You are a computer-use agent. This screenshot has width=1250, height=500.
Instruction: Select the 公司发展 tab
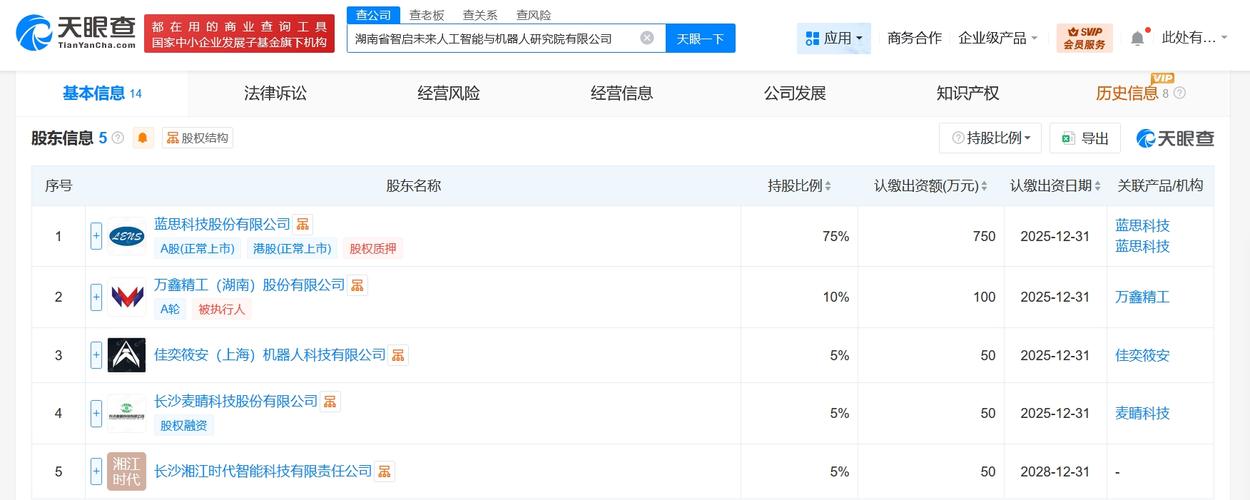point(794,93)
